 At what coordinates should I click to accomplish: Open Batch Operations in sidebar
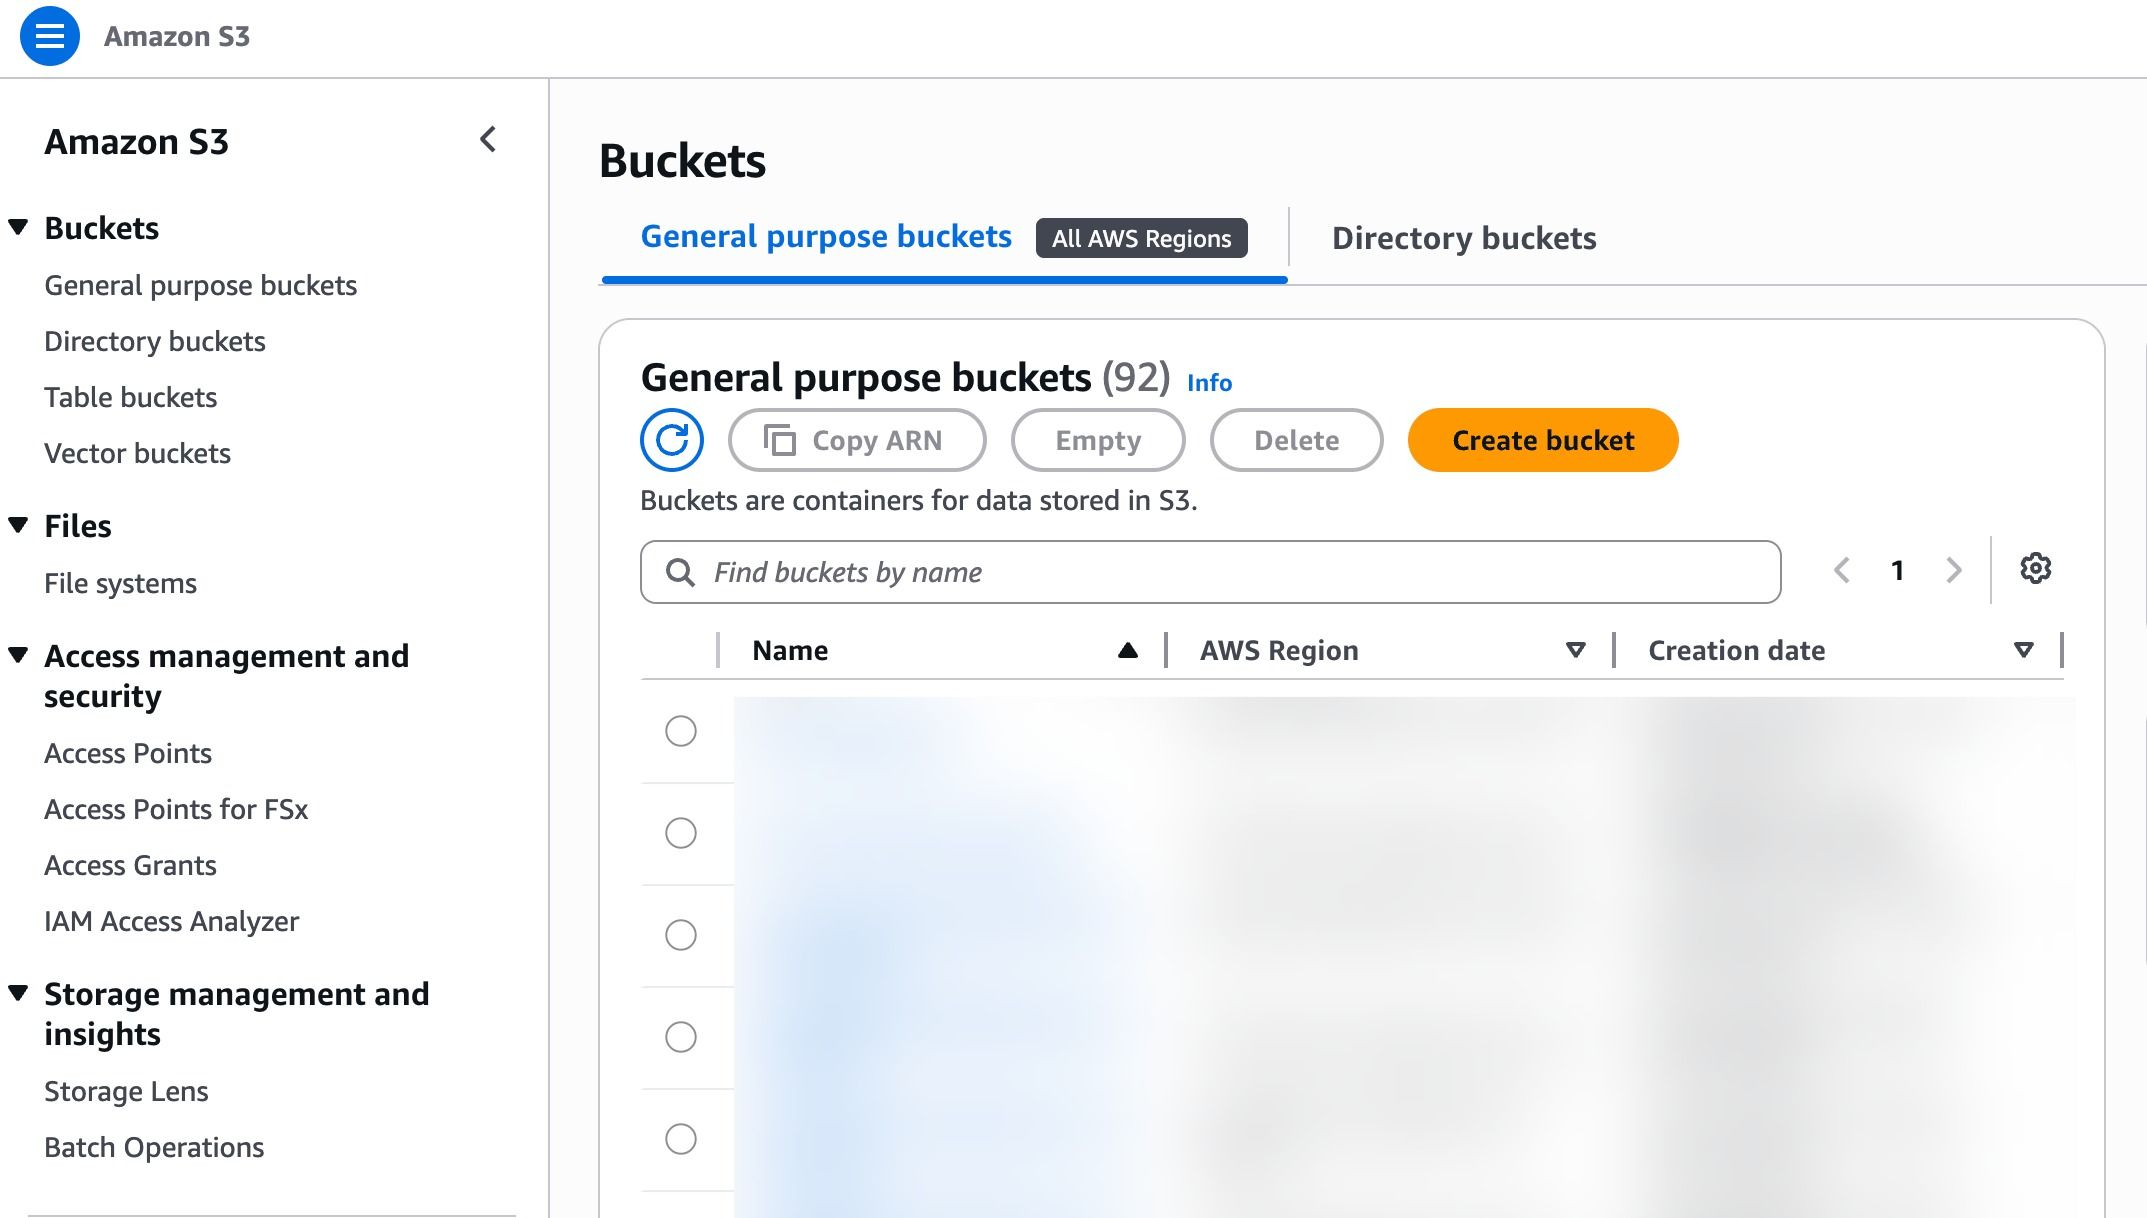tap(154, 1148)
